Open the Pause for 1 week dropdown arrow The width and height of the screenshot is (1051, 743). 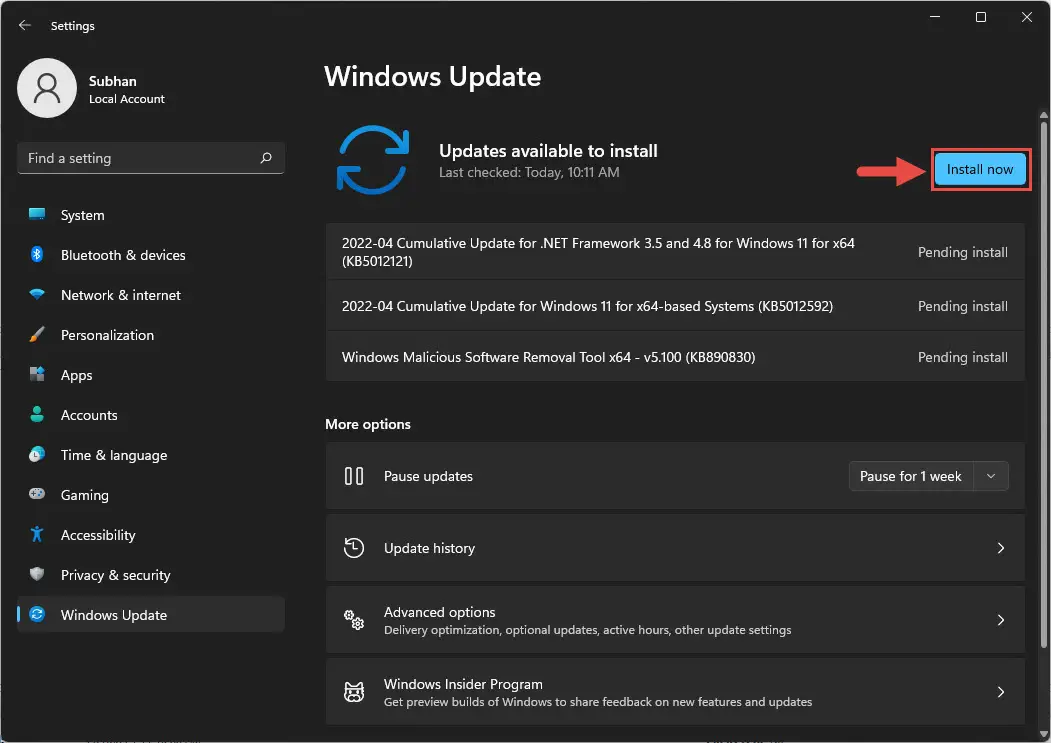[991, 476]
